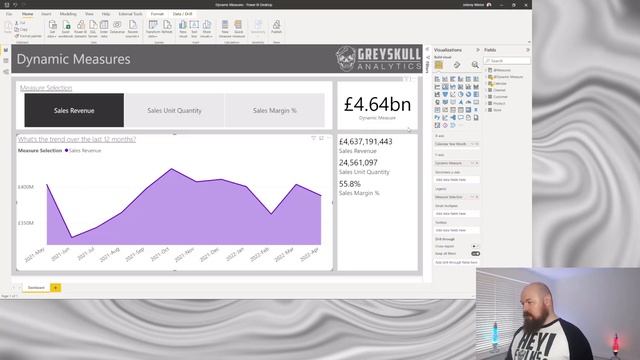This screenshot has height=360, width=640.
Task: Collapse the Visualizations pane using its arrow
Action: point(478,50)
